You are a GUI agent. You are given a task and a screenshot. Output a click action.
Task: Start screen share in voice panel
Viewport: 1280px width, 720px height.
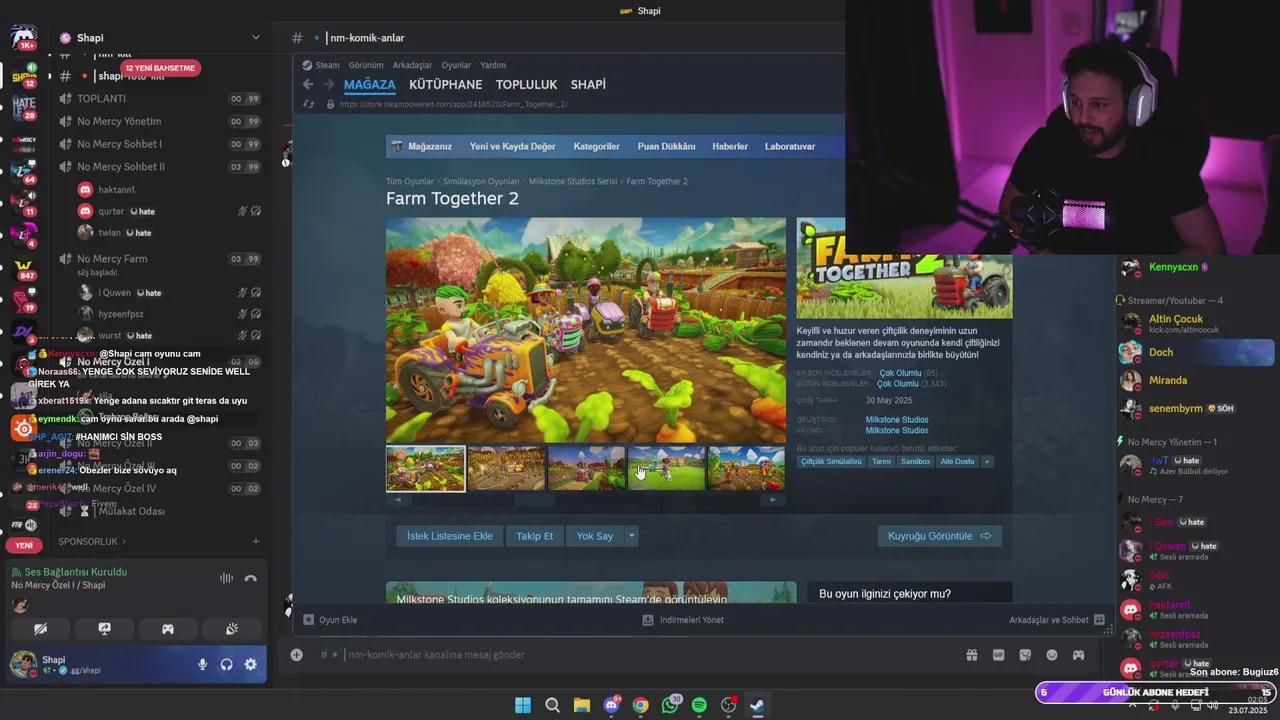104,629
